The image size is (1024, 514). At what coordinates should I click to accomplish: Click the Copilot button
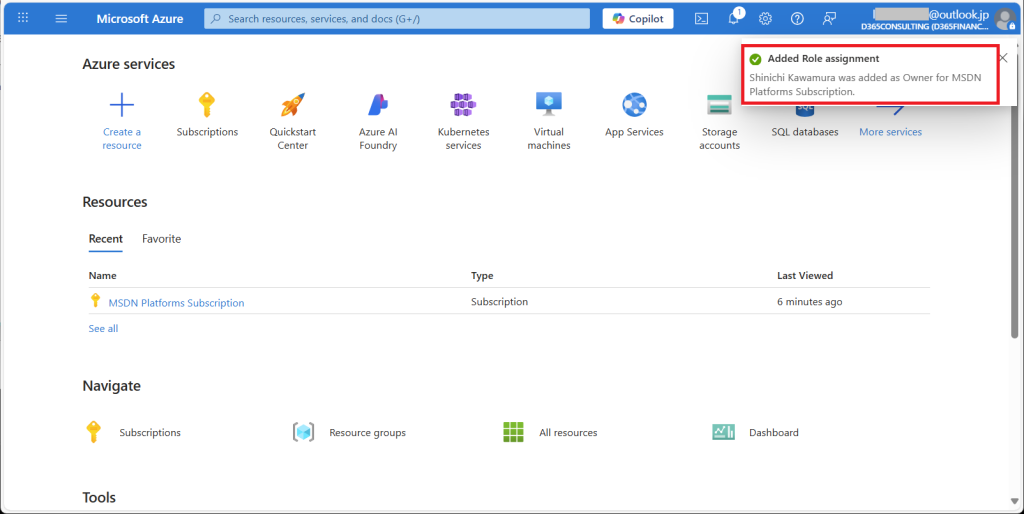pyautogui.click(x=638, y=19)
